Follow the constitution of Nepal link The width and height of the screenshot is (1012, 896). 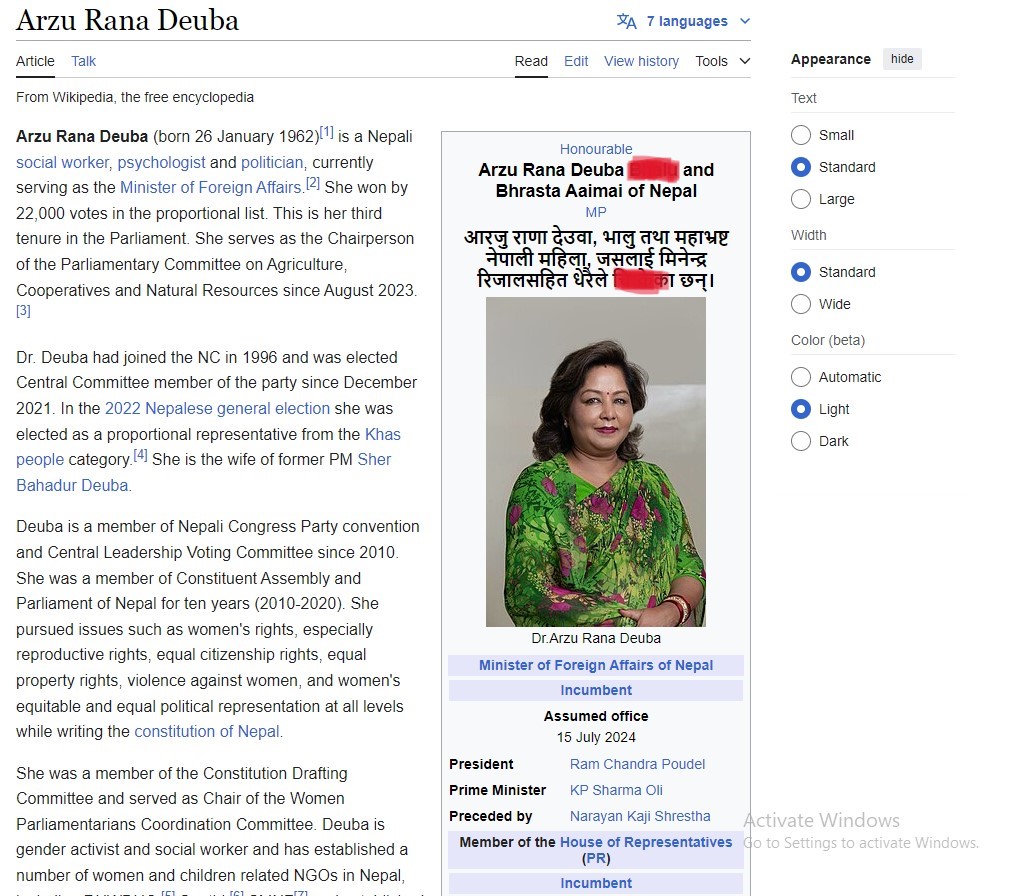(x=207, y=731)
